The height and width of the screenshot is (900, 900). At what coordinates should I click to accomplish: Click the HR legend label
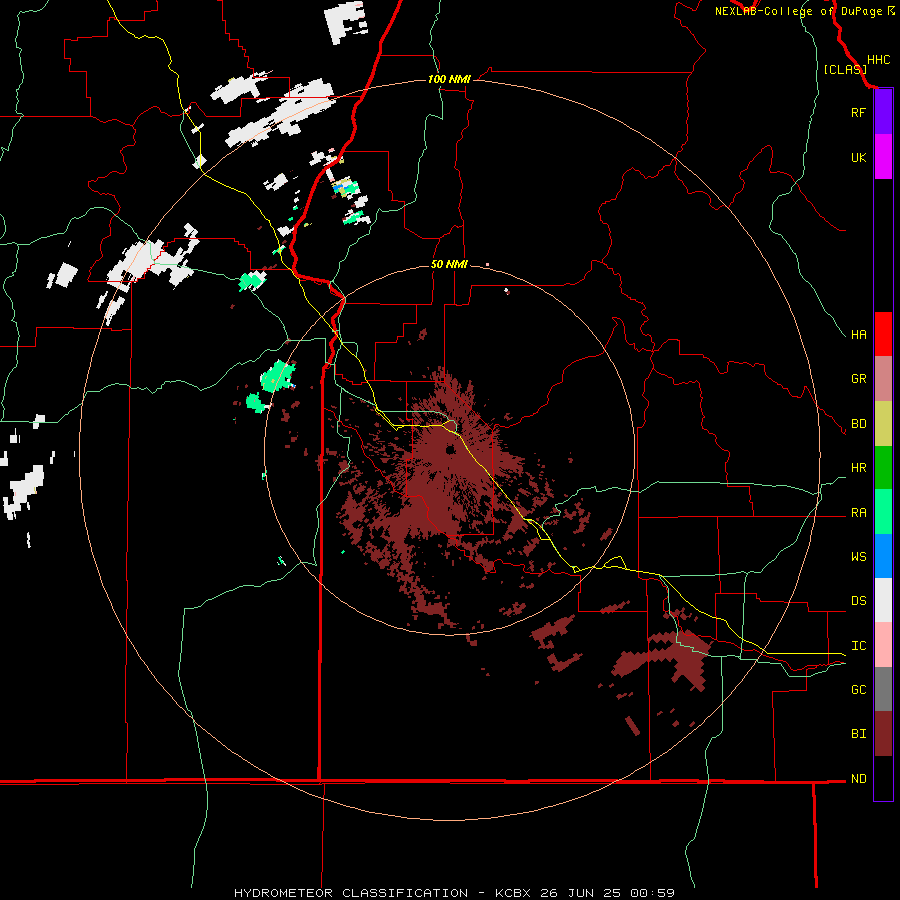(858, 468)
